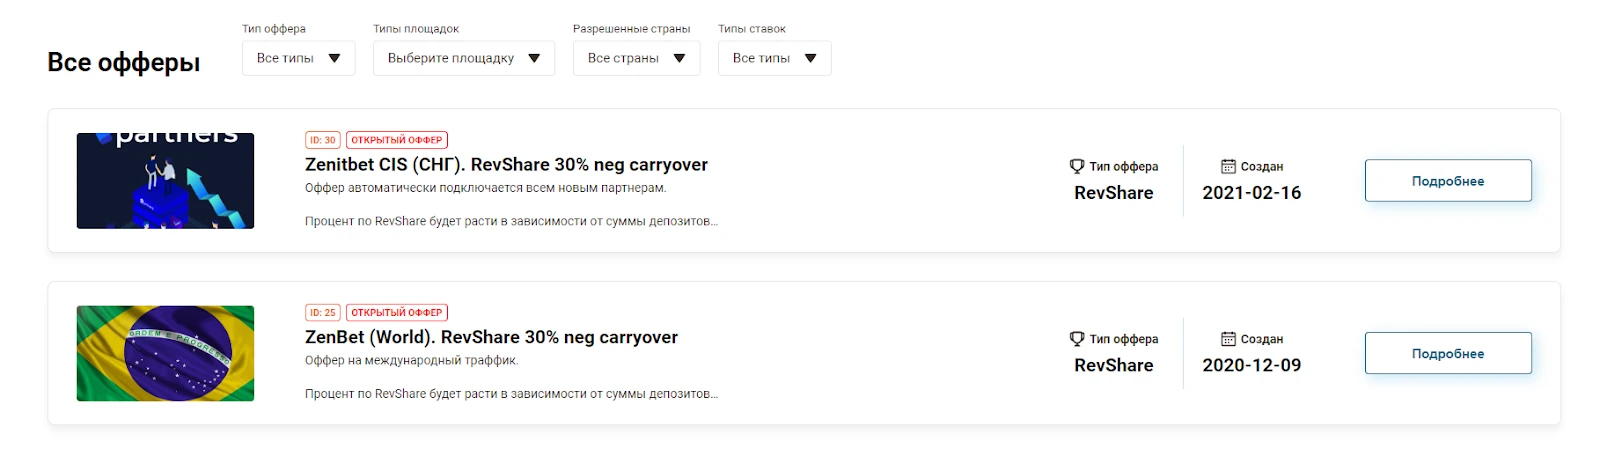
Task: Click the trophy icon in ZenBet World row
Action: [x=1077, y=340]
